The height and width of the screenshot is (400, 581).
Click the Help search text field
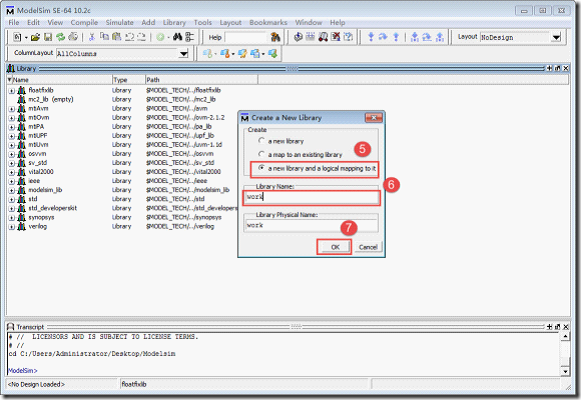pos(246,37)
